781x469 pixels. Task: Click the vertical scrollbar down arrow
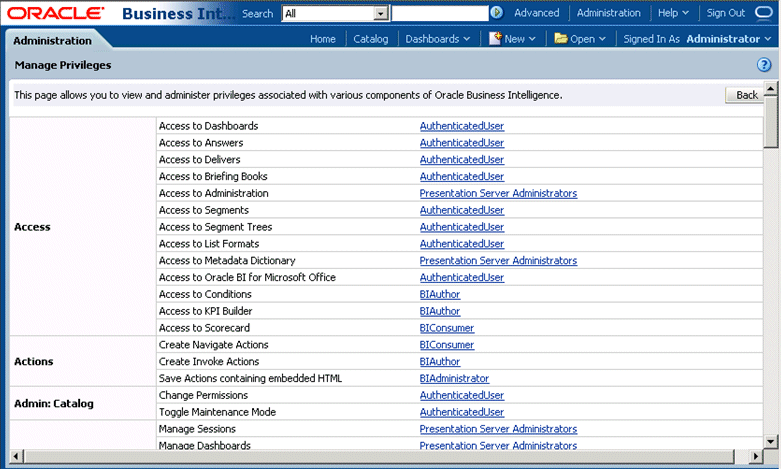coord(771,441)
